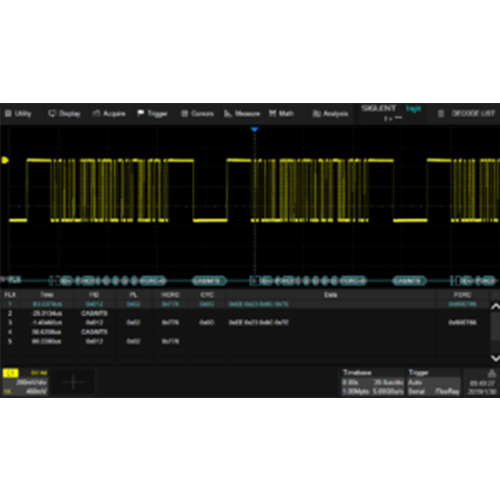Click the blue trigger position marker

click(254, 129)
